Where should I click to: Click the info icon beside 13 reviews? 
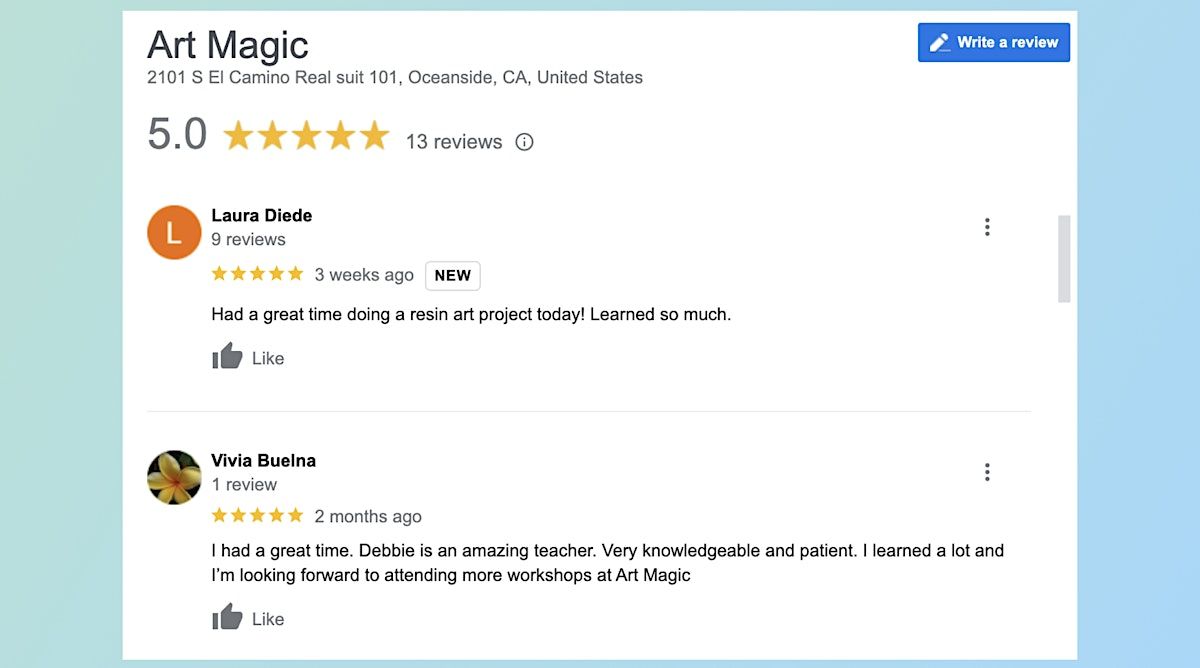click(524, 142)
